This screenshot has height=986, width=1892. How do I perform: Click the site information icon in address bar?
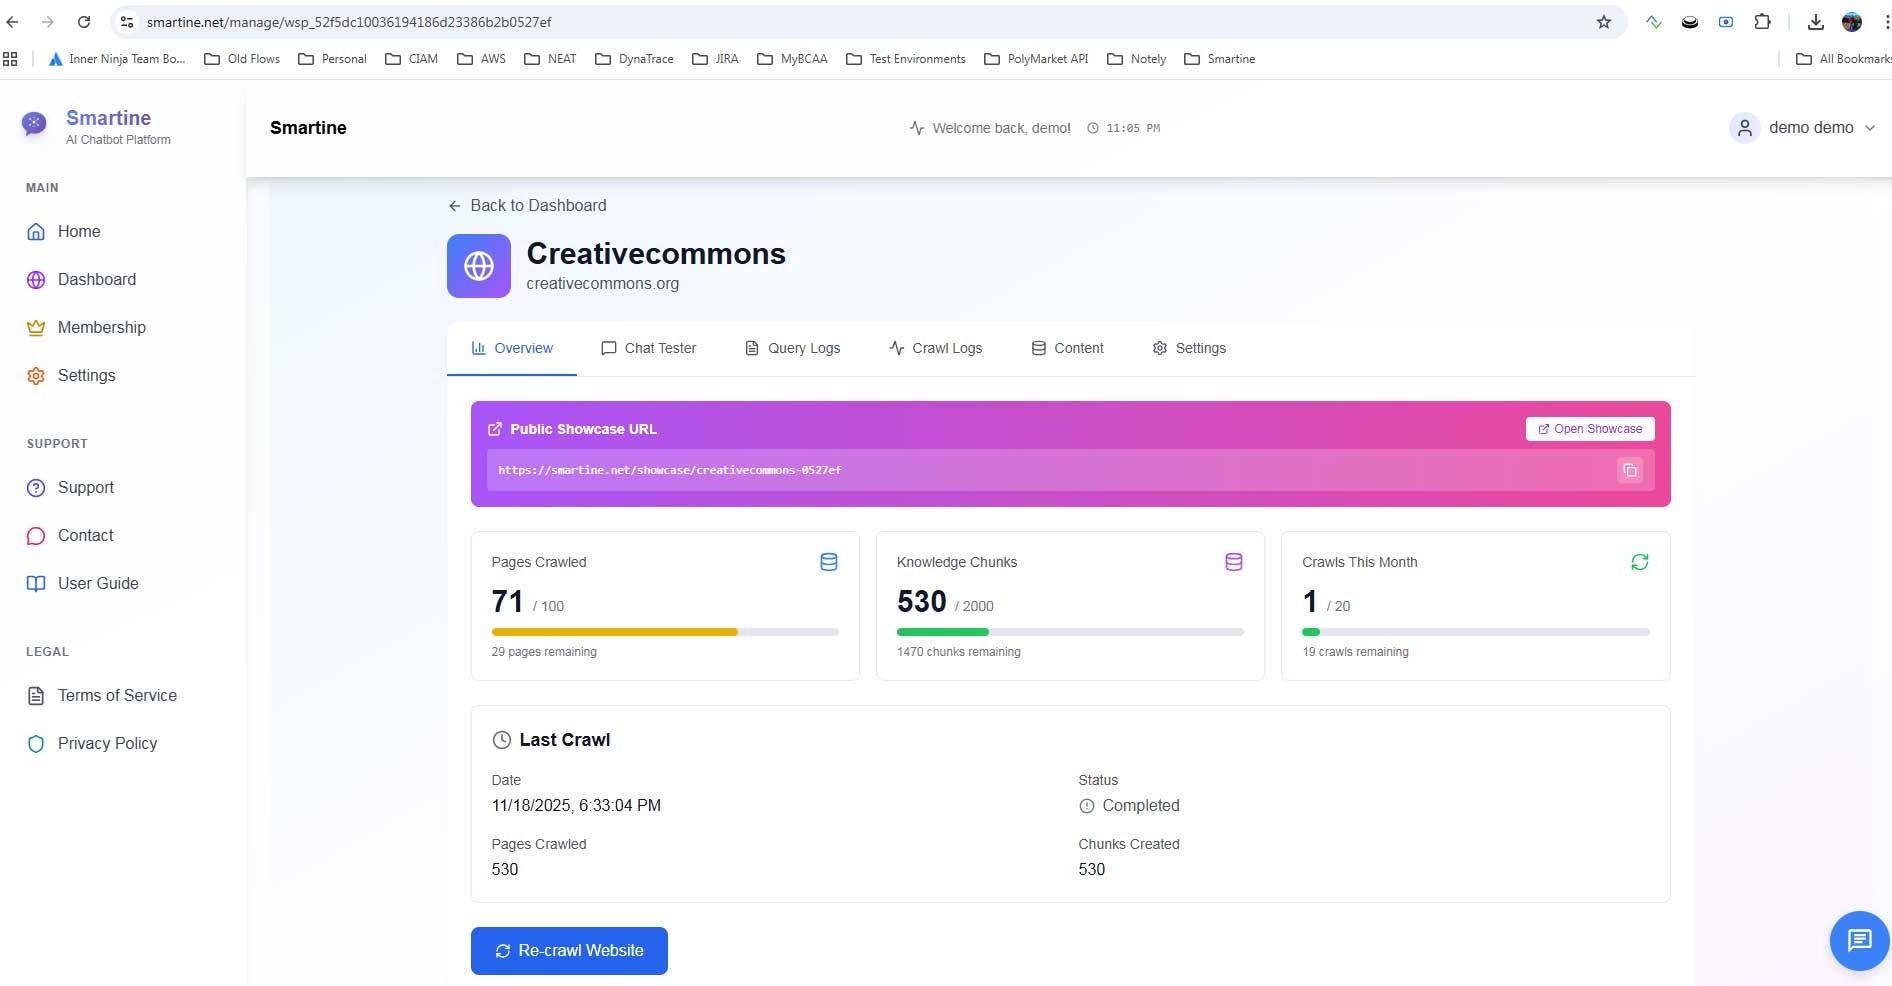click(x=127, y=21)
